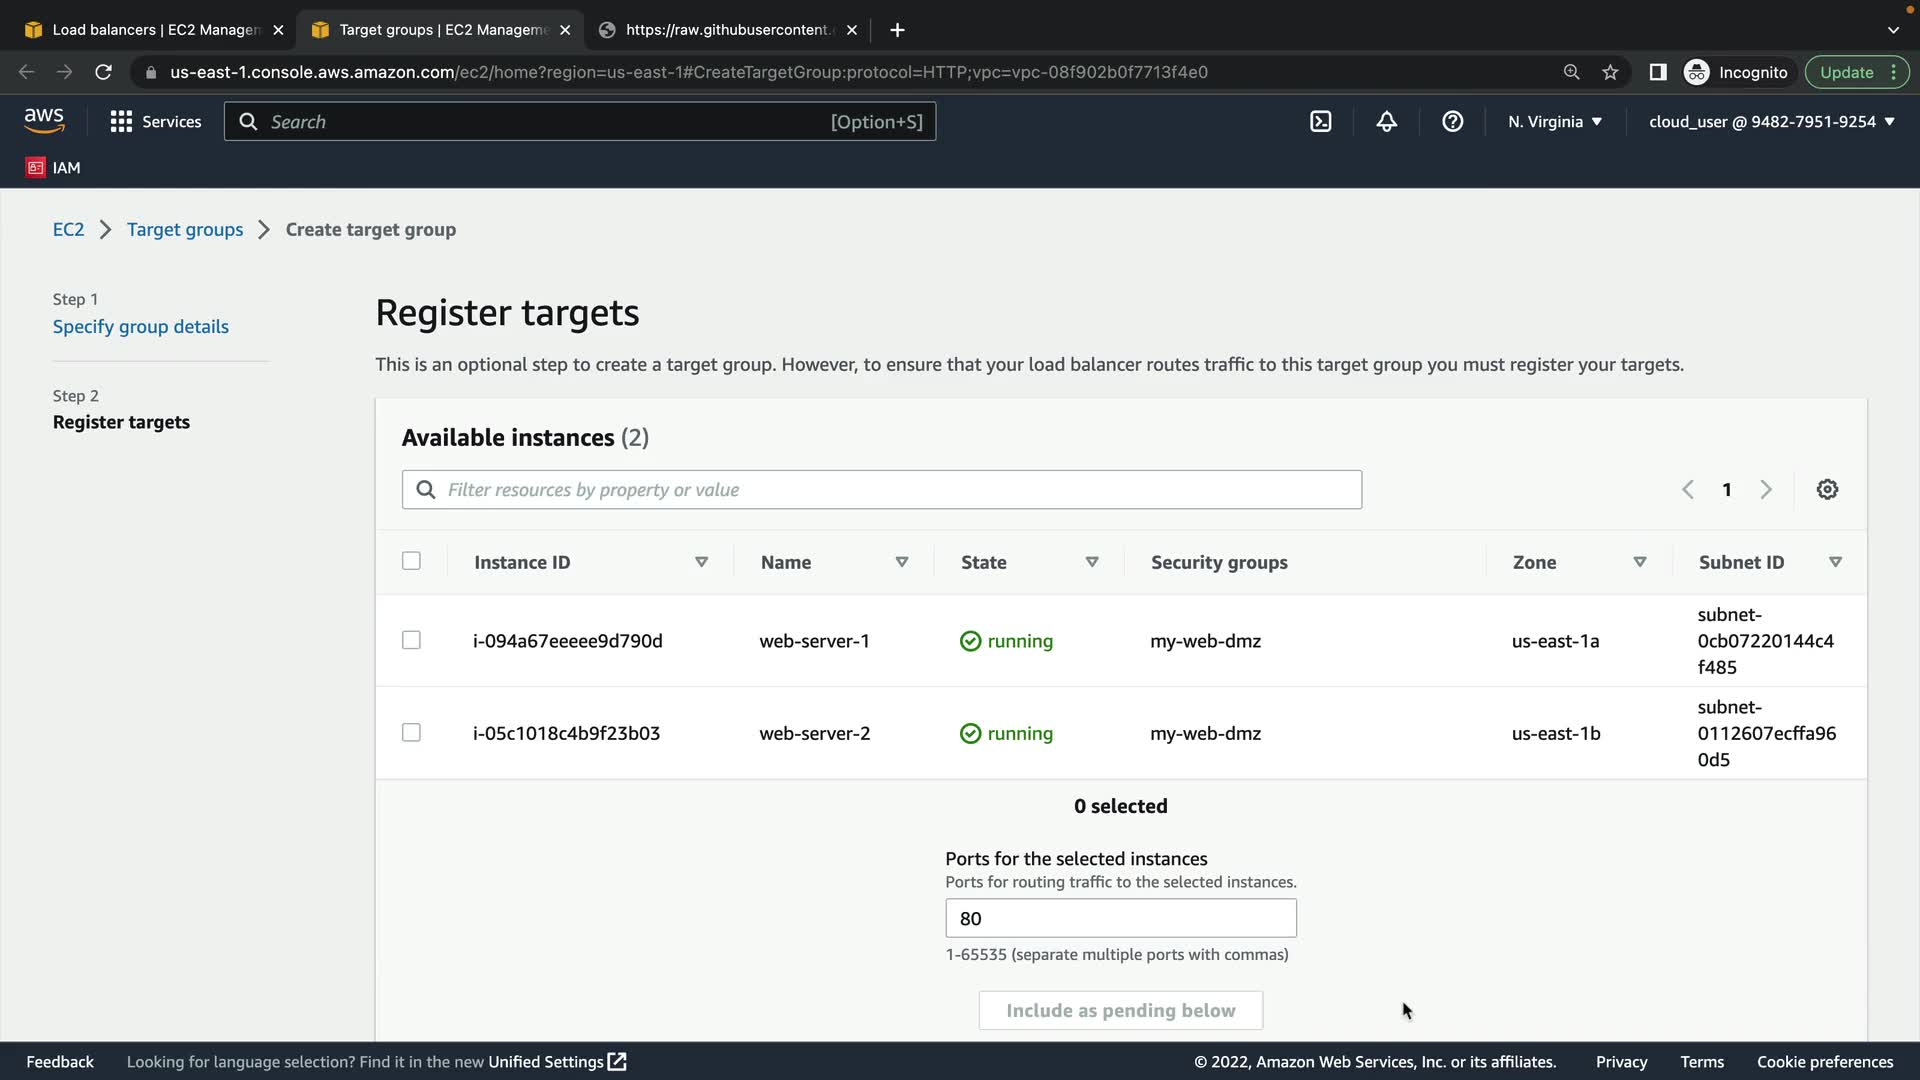Open the help question-mark icon
This screenshot has width=1920, height=1080.
1452,122
